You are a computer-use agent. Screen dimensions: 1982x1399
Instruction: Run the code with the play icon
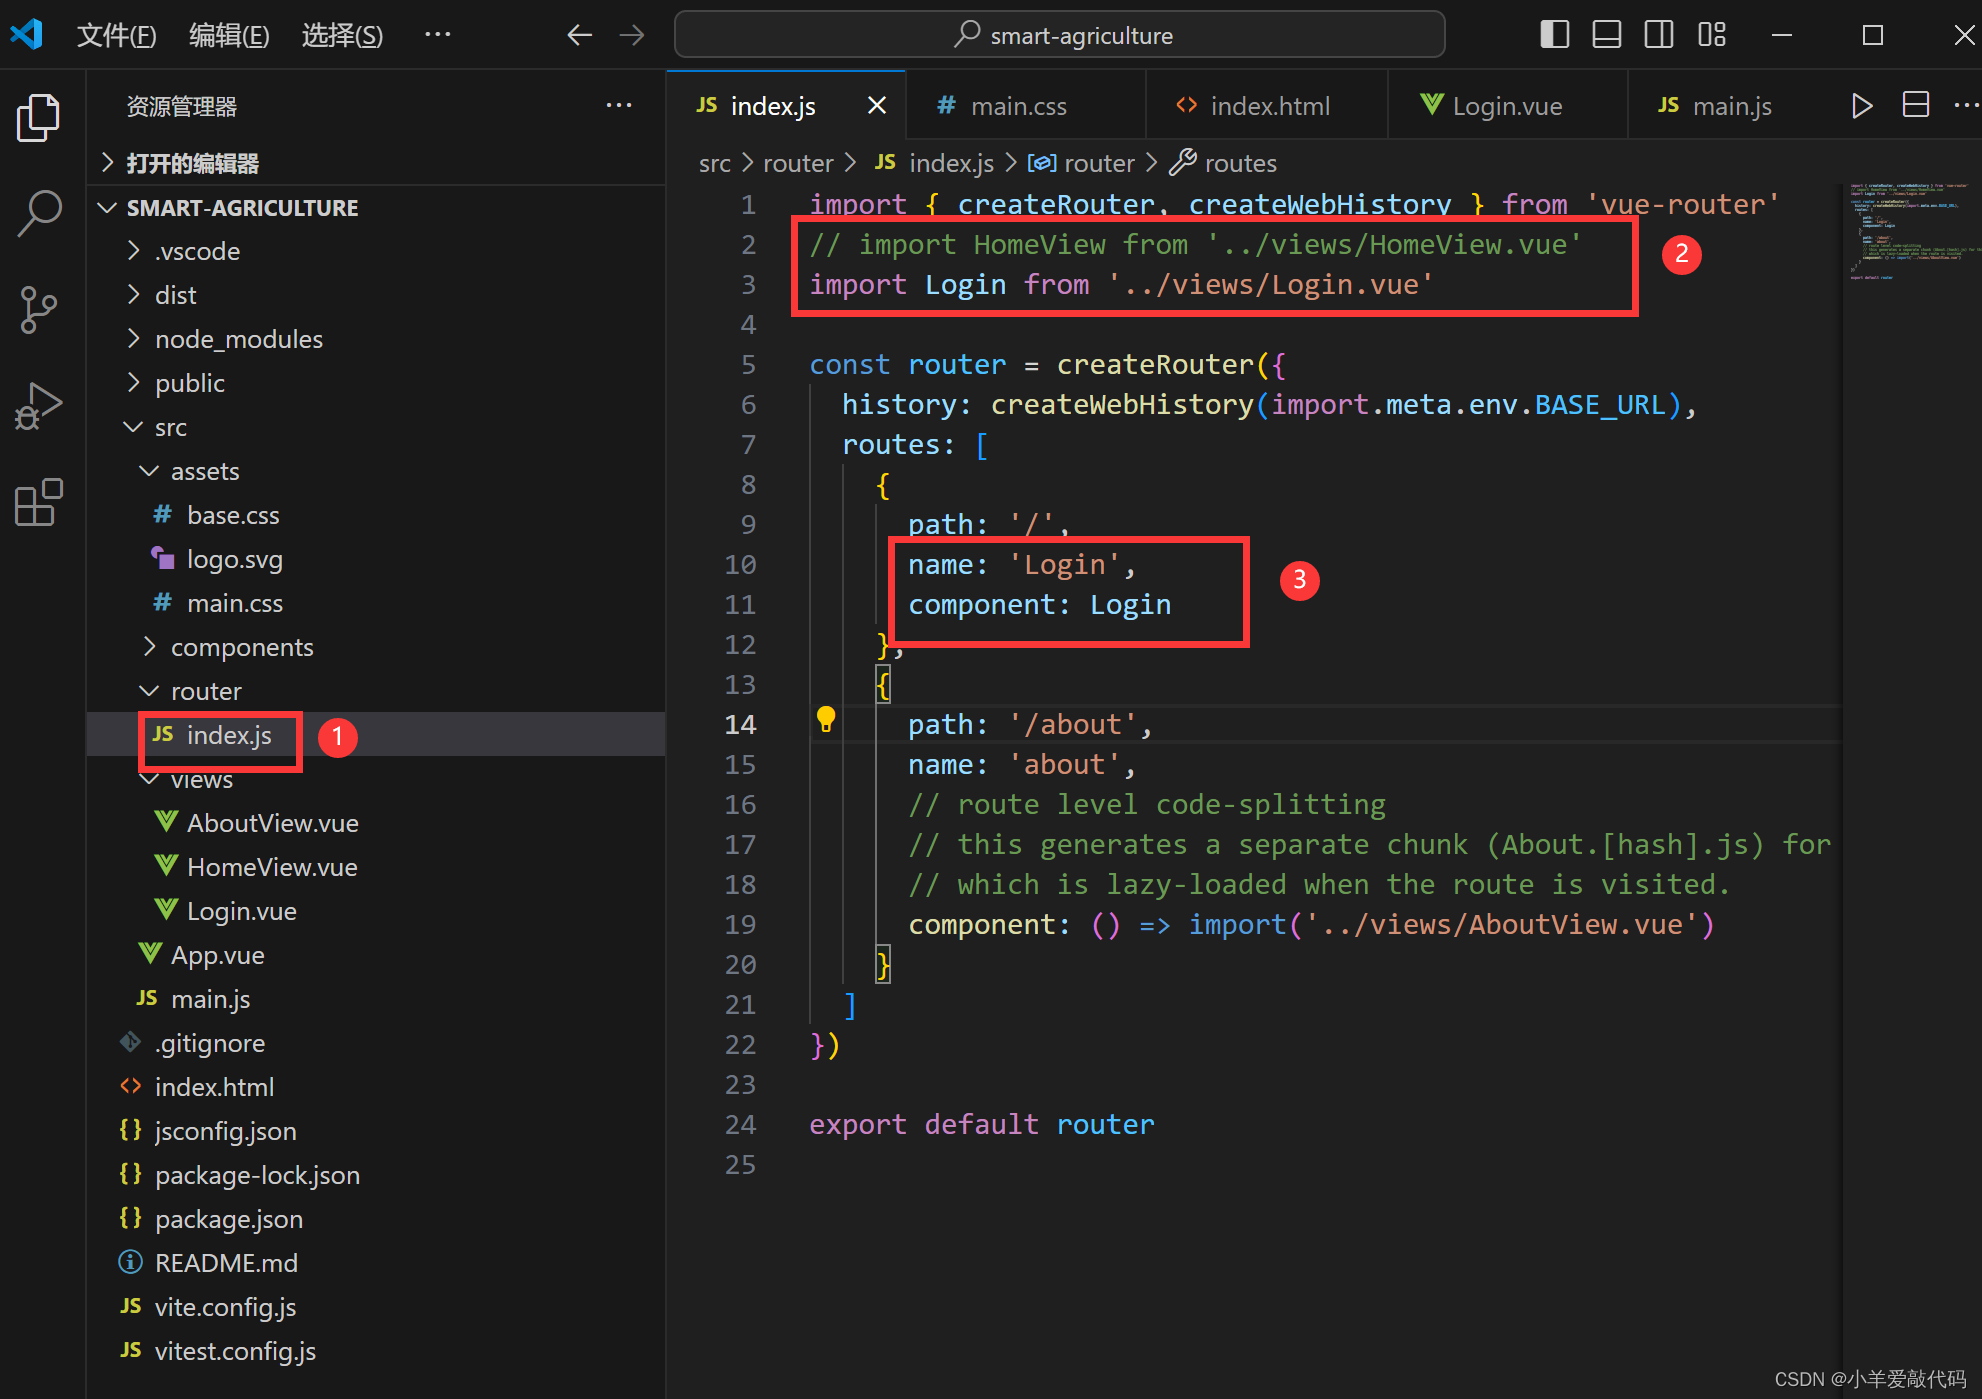tap(1861, 106)
